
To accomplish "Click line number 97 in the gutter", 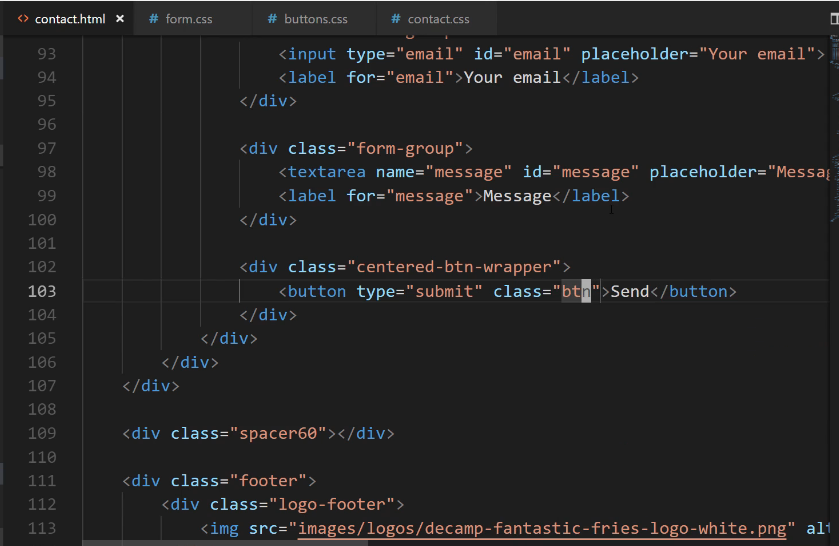I will coord(47,148).
